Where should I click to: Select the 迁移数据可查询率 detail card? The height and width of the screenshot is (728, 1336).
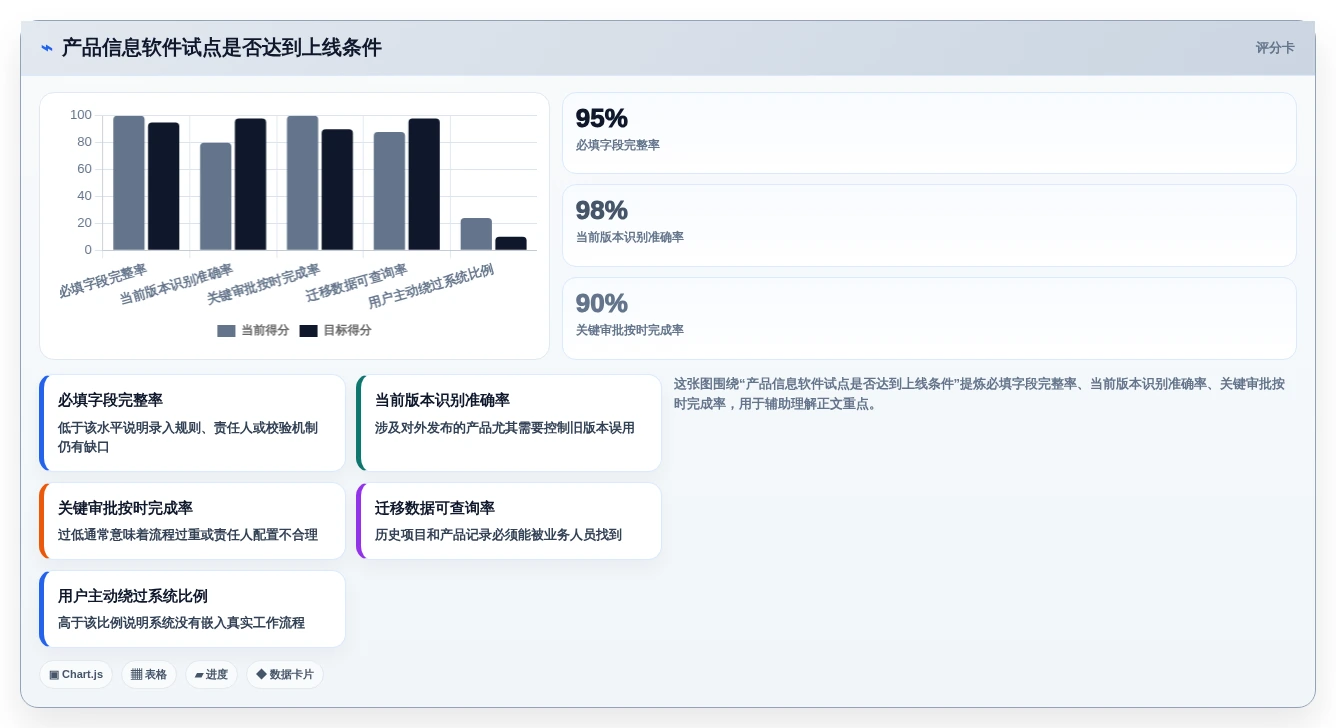509,521
